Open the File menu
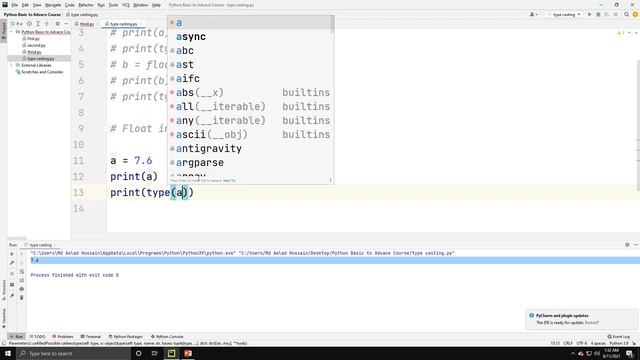640x360 pixels. [x=15, y=5]
